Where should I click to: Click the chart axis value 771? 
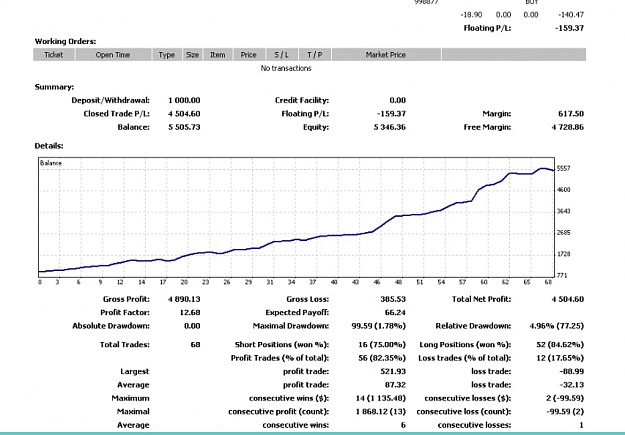point(562,276)
